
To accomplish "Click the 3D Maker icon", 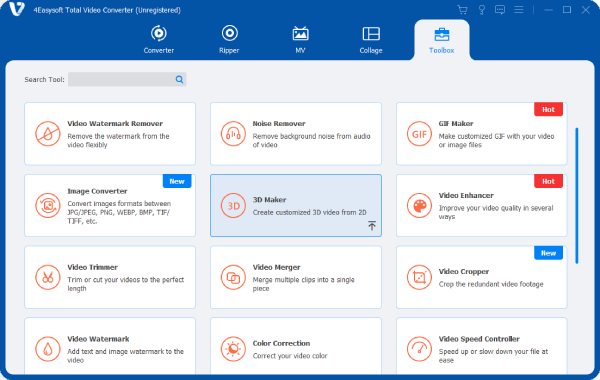I will click(x=233, y=205).
